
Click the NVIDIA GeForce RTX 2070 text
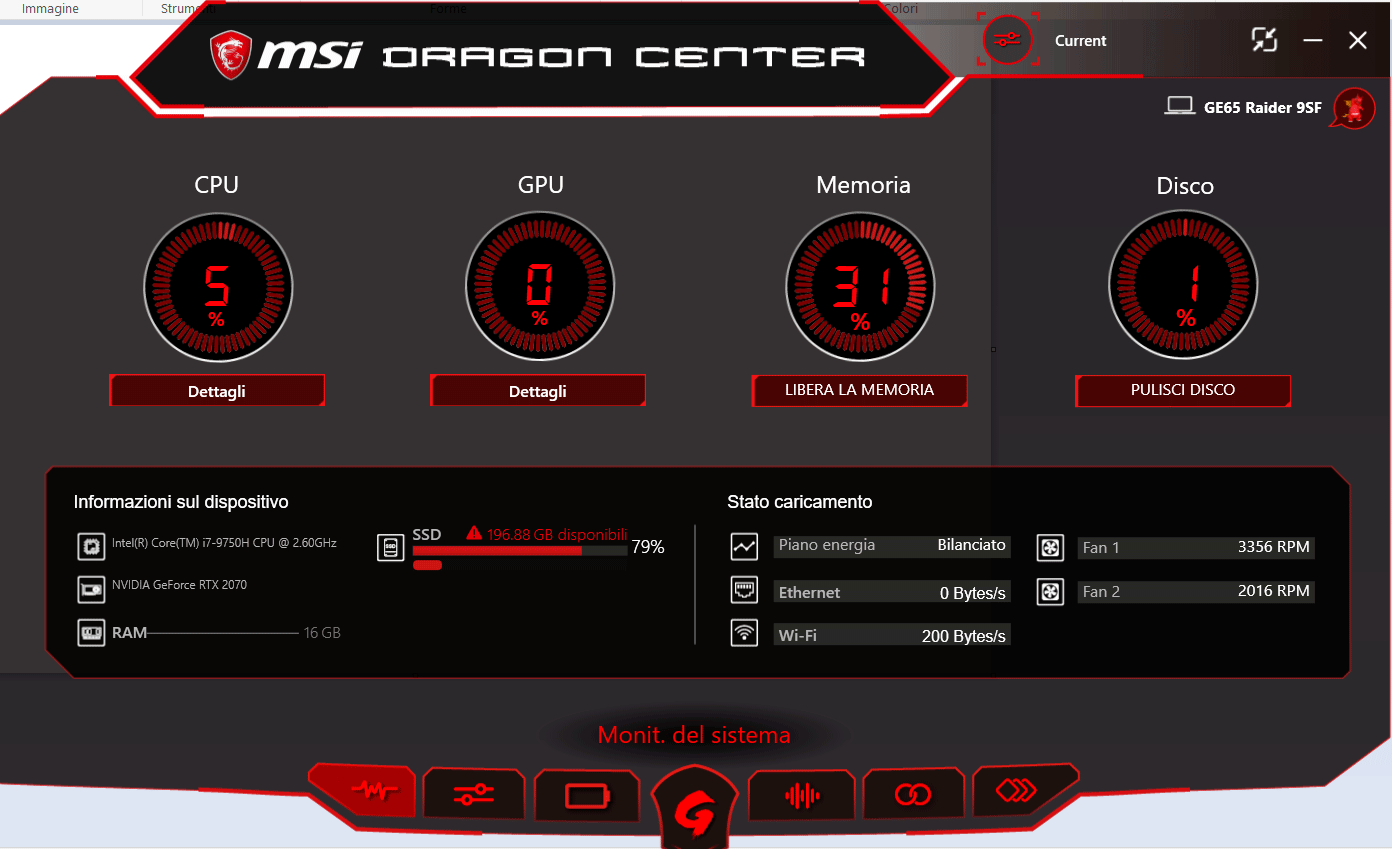tap(179, 585)
